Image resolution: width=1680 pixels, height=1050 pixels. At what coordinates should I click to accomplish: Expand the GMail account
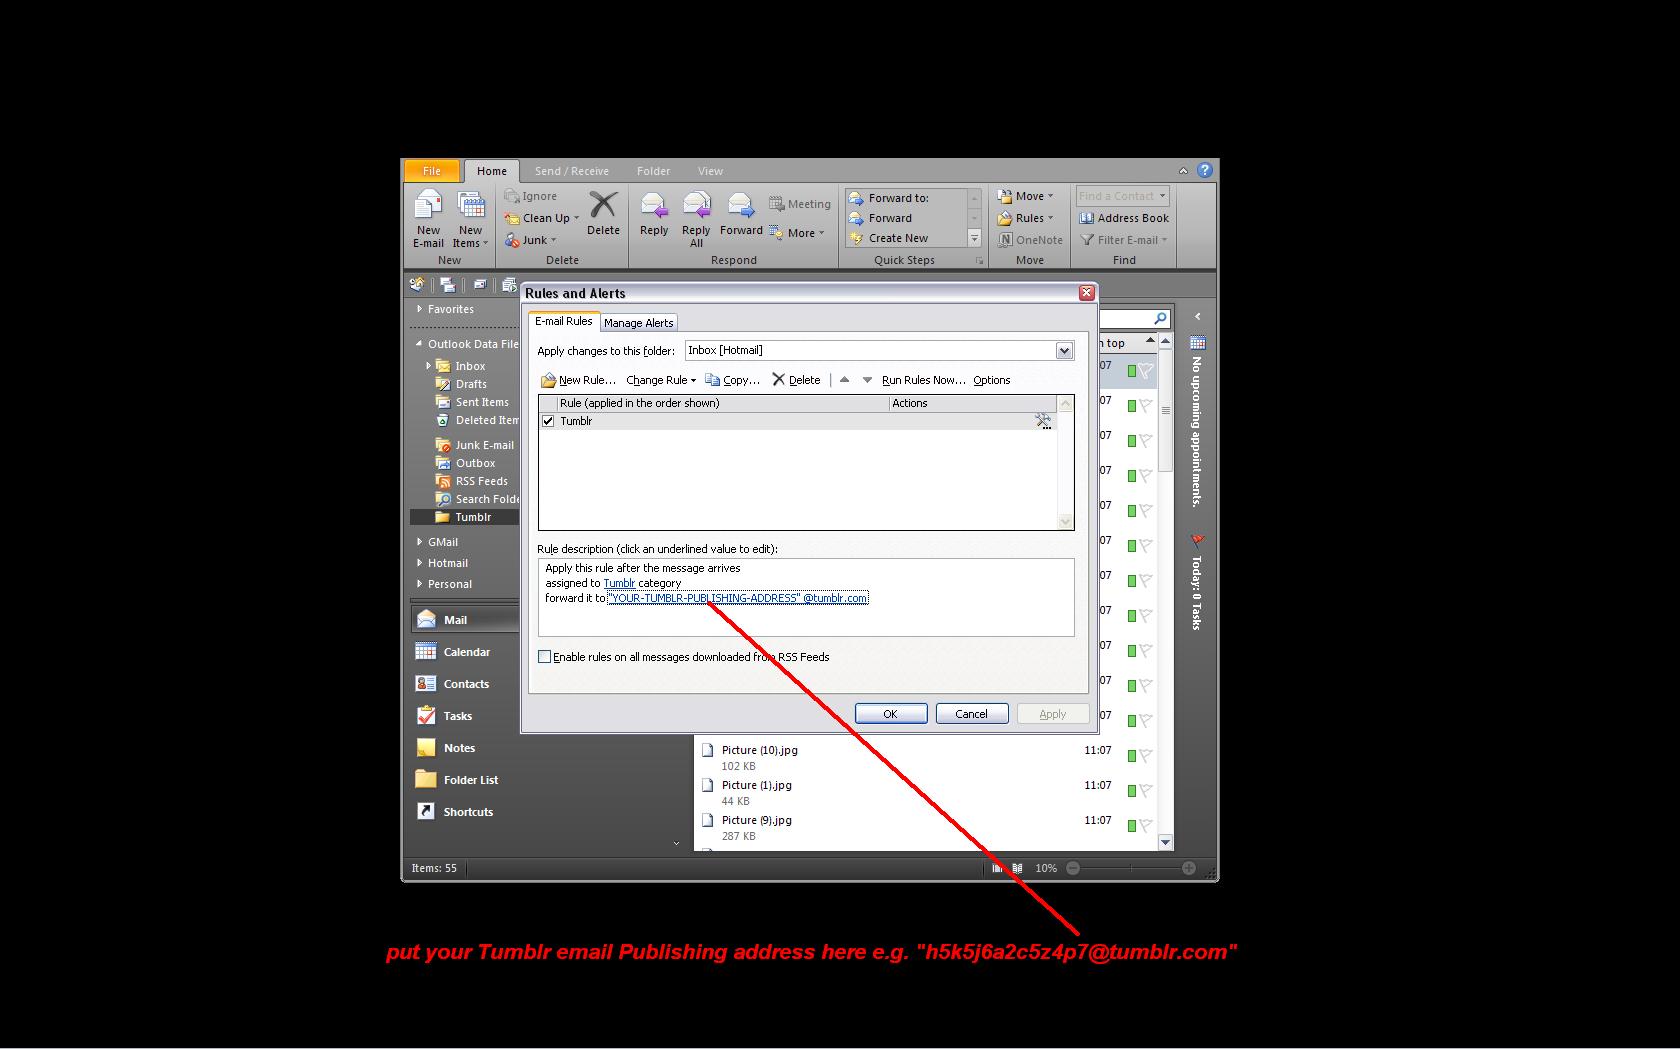420,542
